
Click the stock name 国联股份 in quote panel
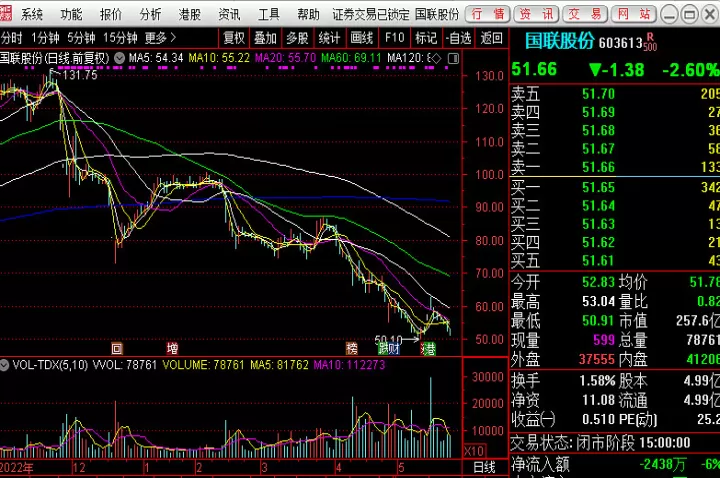559,41
